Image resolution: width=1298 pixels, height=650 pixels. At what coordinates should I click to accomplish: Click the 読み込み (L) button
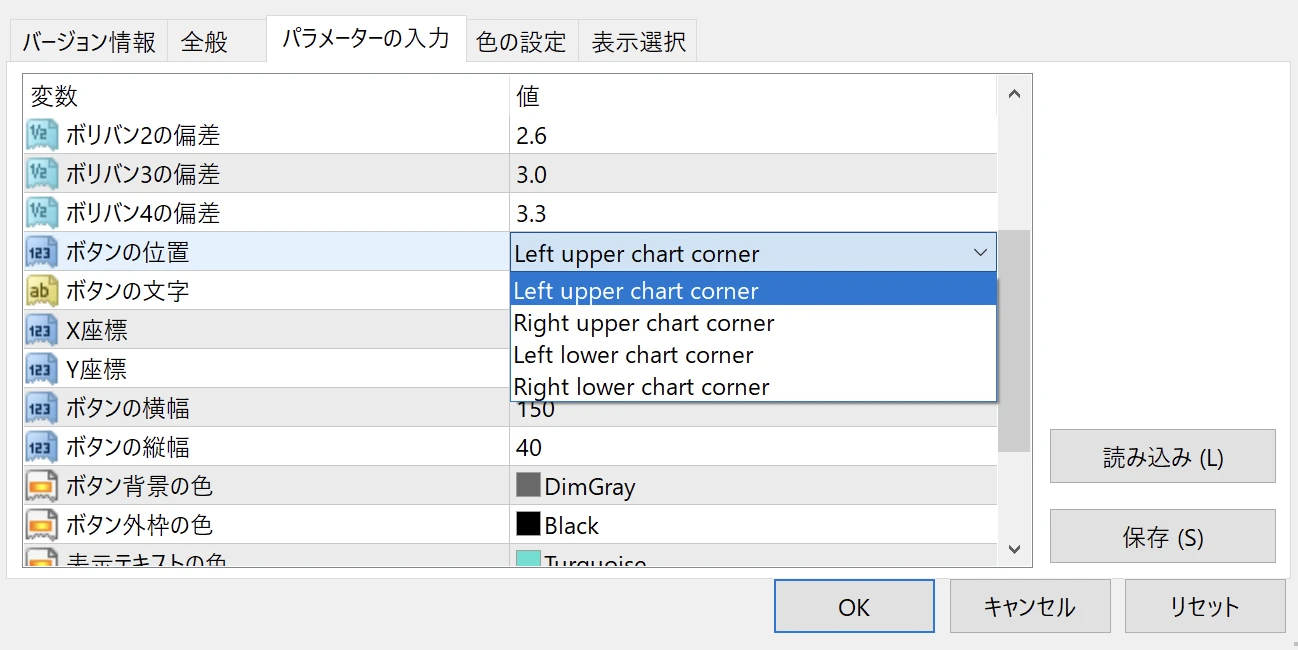pos(1162,456)
